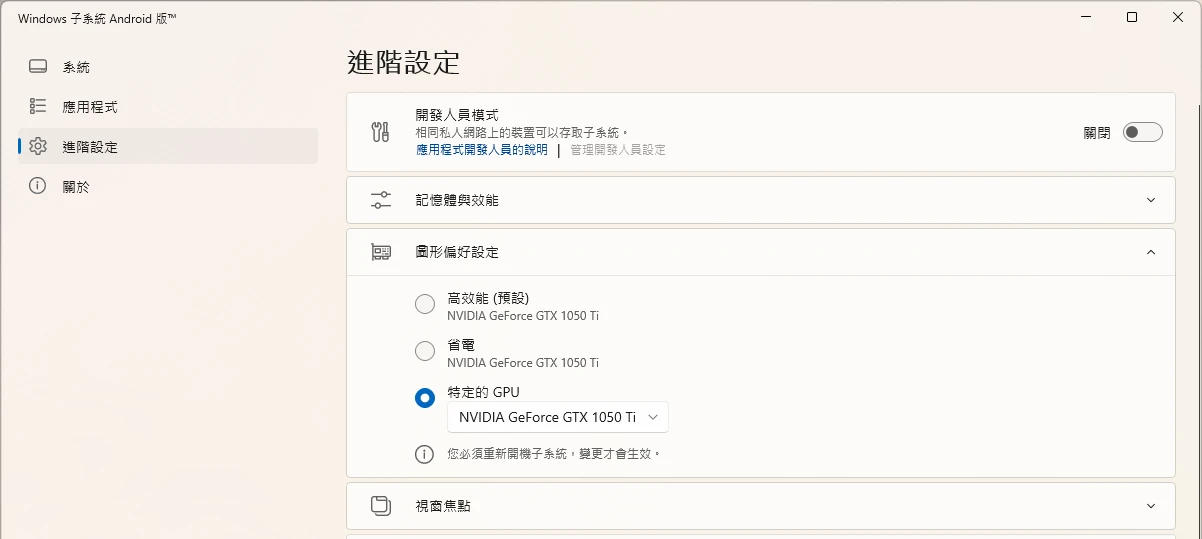The width and height of the screenshot is (1202, 539).
Task: Click the 進階設定 gear icon in sidebar
Action: [x=38, y=146]
